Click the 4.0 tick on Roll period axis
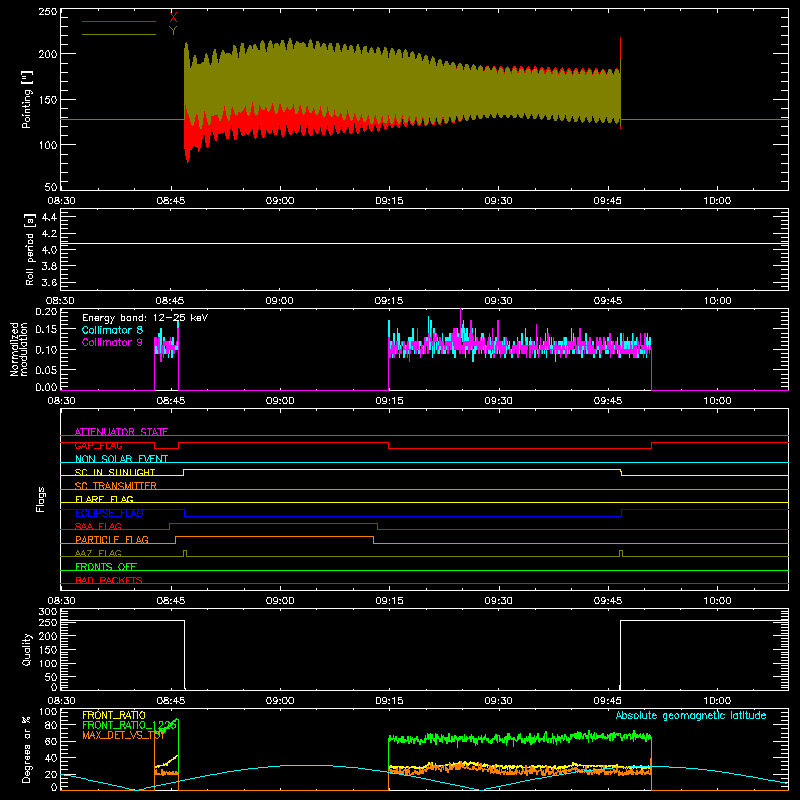This screenshot has height=800, width=800. [x=49, y=250]
